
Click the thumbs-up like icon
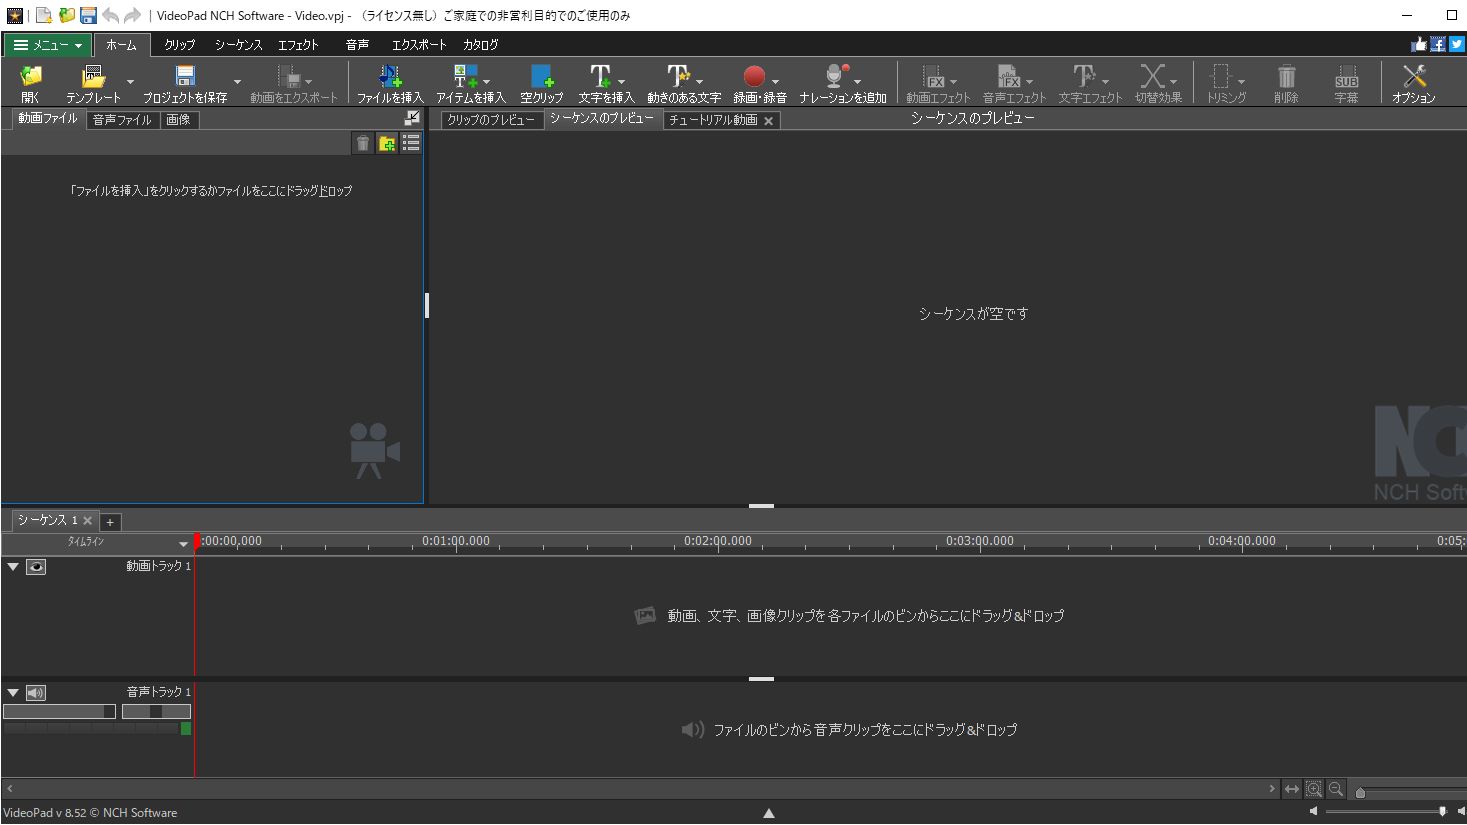pyautogui.click(x=1419, y=44)
